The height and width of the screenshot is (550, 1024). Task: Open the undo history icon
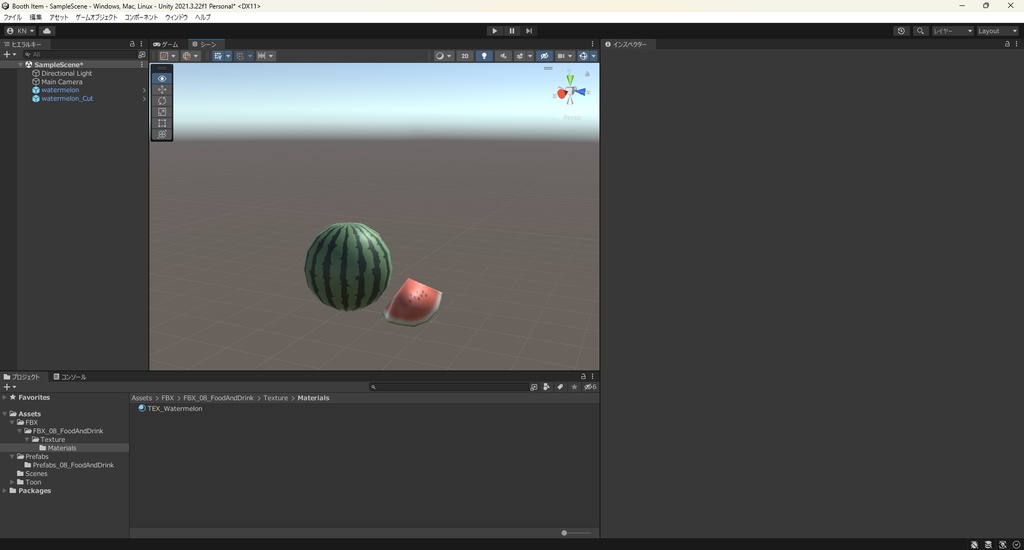tap(901, 31)
